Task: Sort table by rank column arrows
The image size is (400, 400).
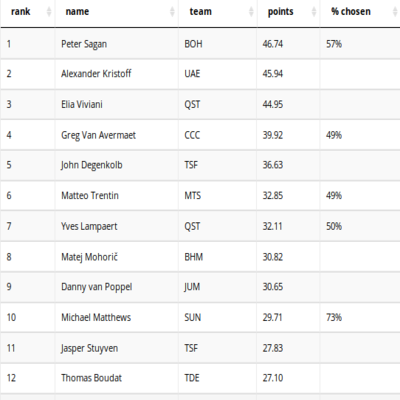Action: coord(49,12)
